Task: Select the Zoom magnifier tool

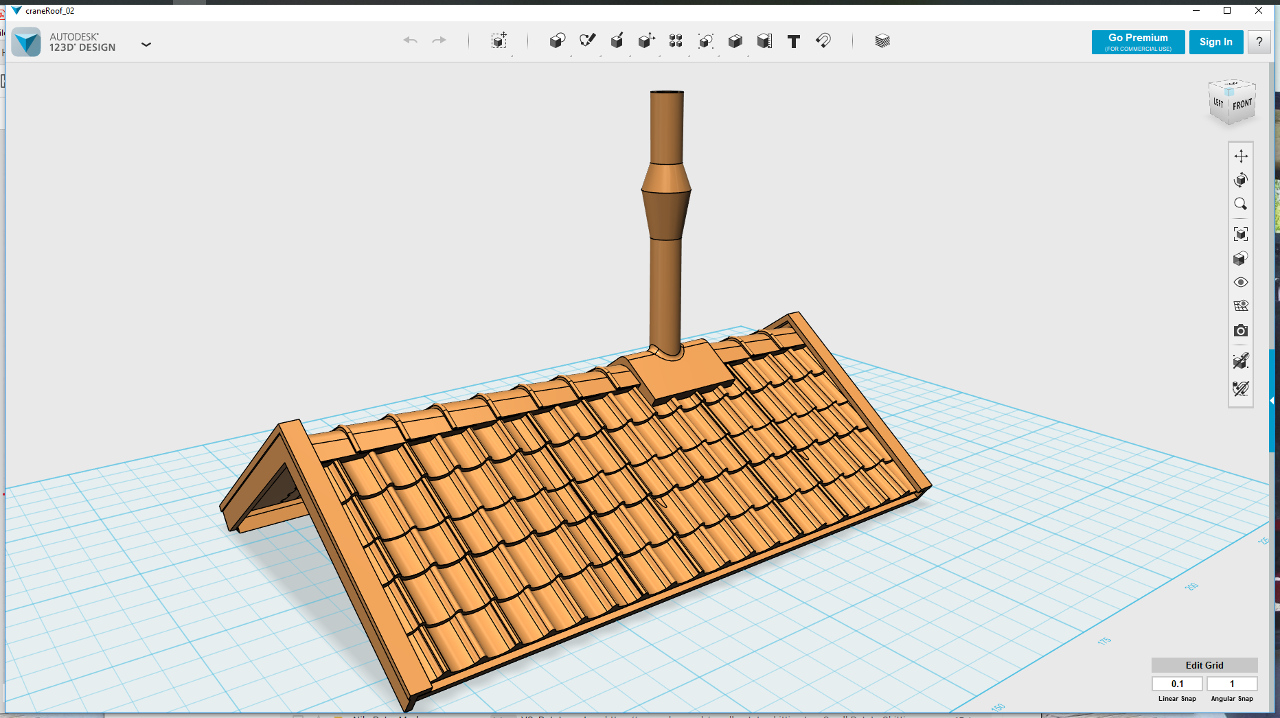Action: coord(1241,204)
